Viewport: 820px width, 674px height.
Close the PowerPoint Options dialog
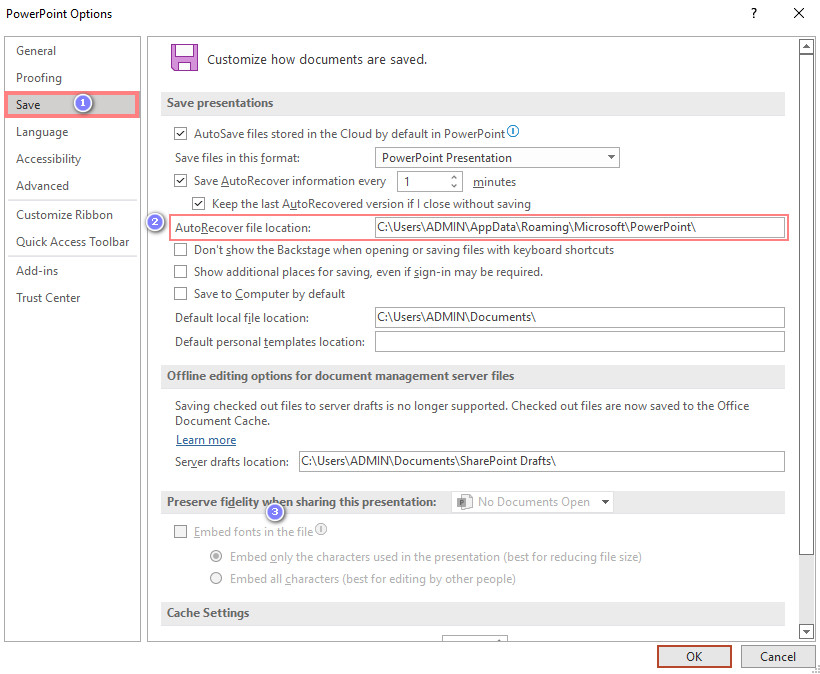pos(799,13)
